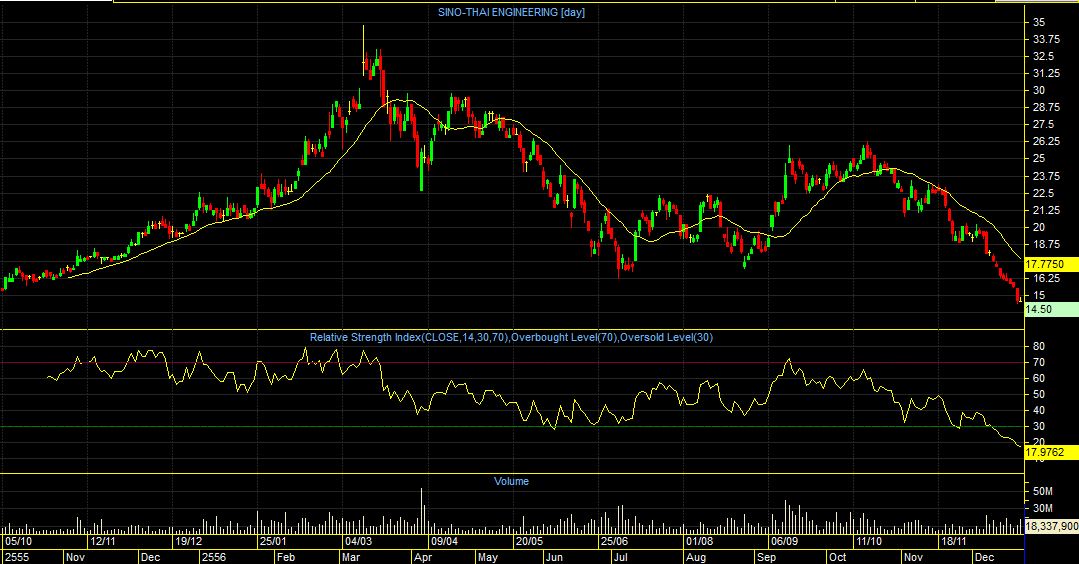Select the May month label

[x=487, y=557]
